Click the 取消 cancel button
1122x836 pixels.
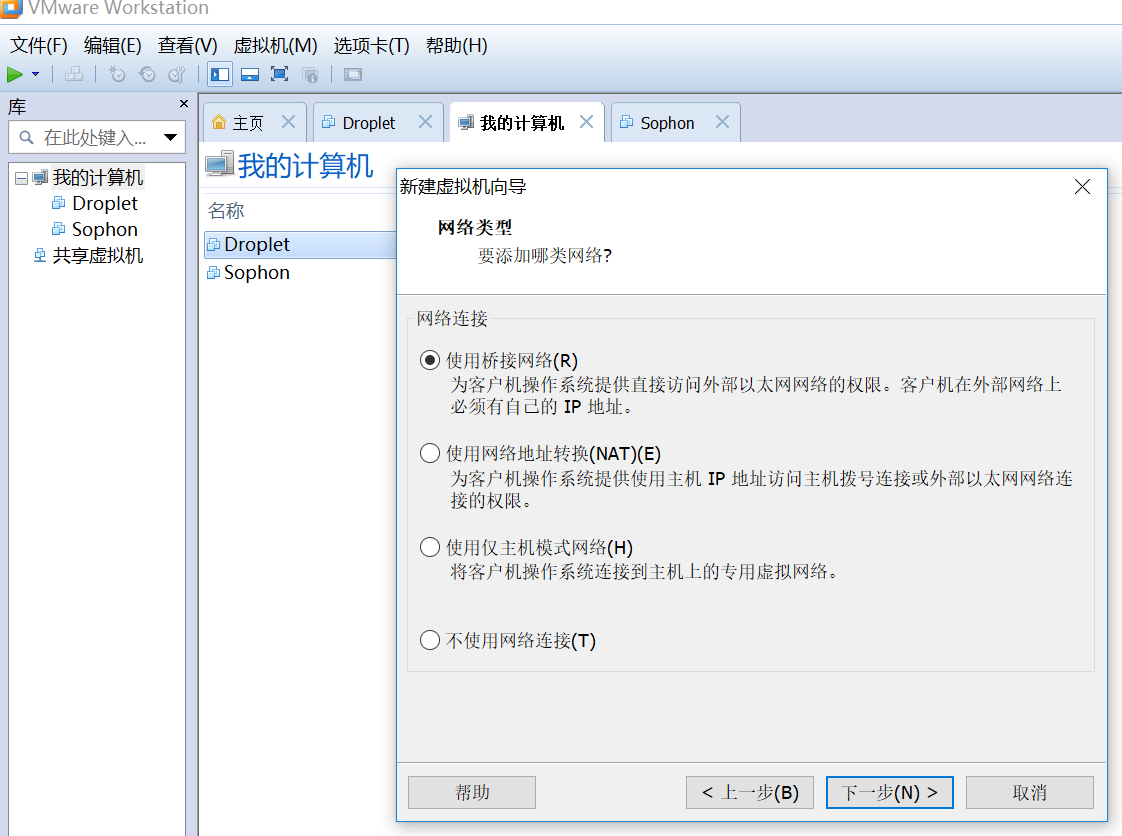tap(1030, 792)
